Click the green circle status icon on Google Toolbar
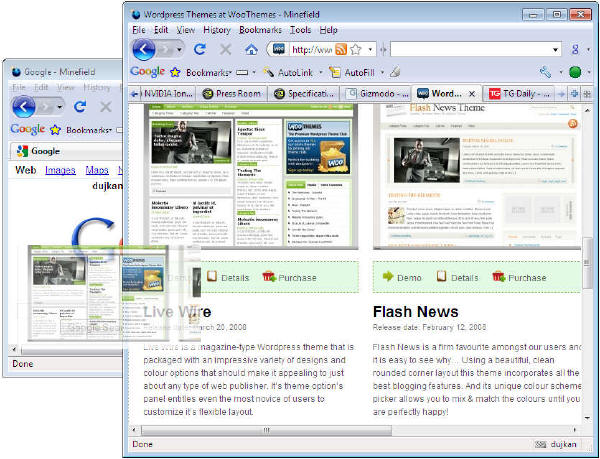Screen dimensions: 600x459 click(x=575, y=72)
